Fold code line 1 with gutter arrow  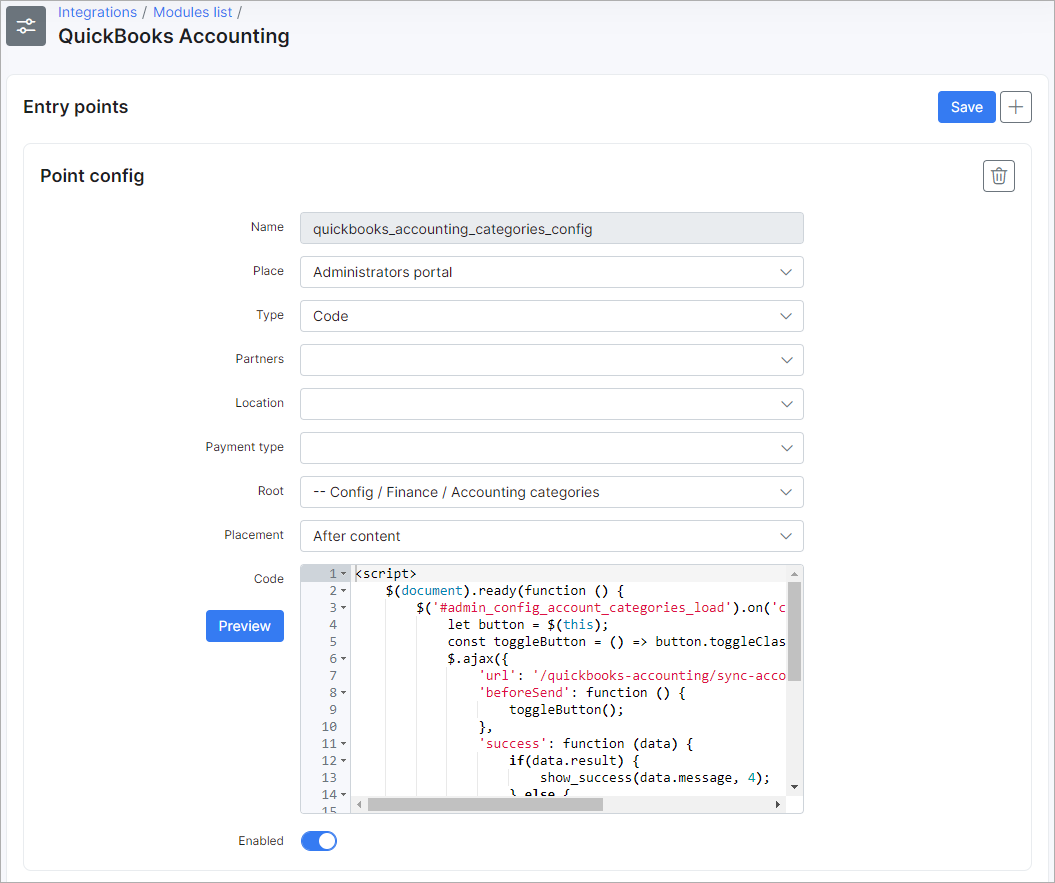344,574
